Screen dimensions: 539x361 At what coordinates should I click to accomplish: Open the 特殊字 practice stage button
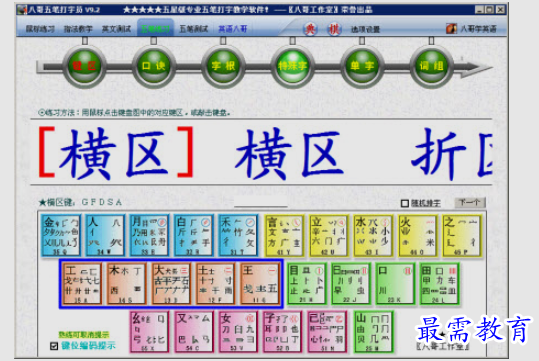tap(293, 66)
